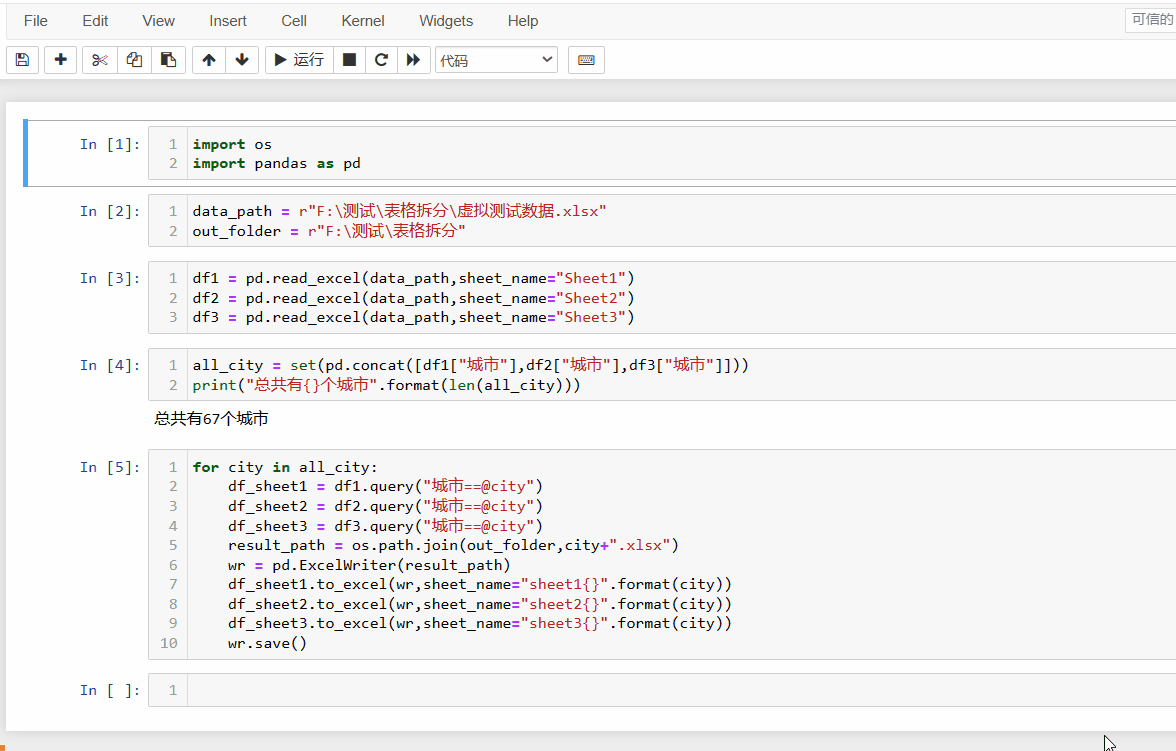Click the df_sheet3 = df3.query line
The height and width of the screenshot is (751, 1176).
point(386,526)
